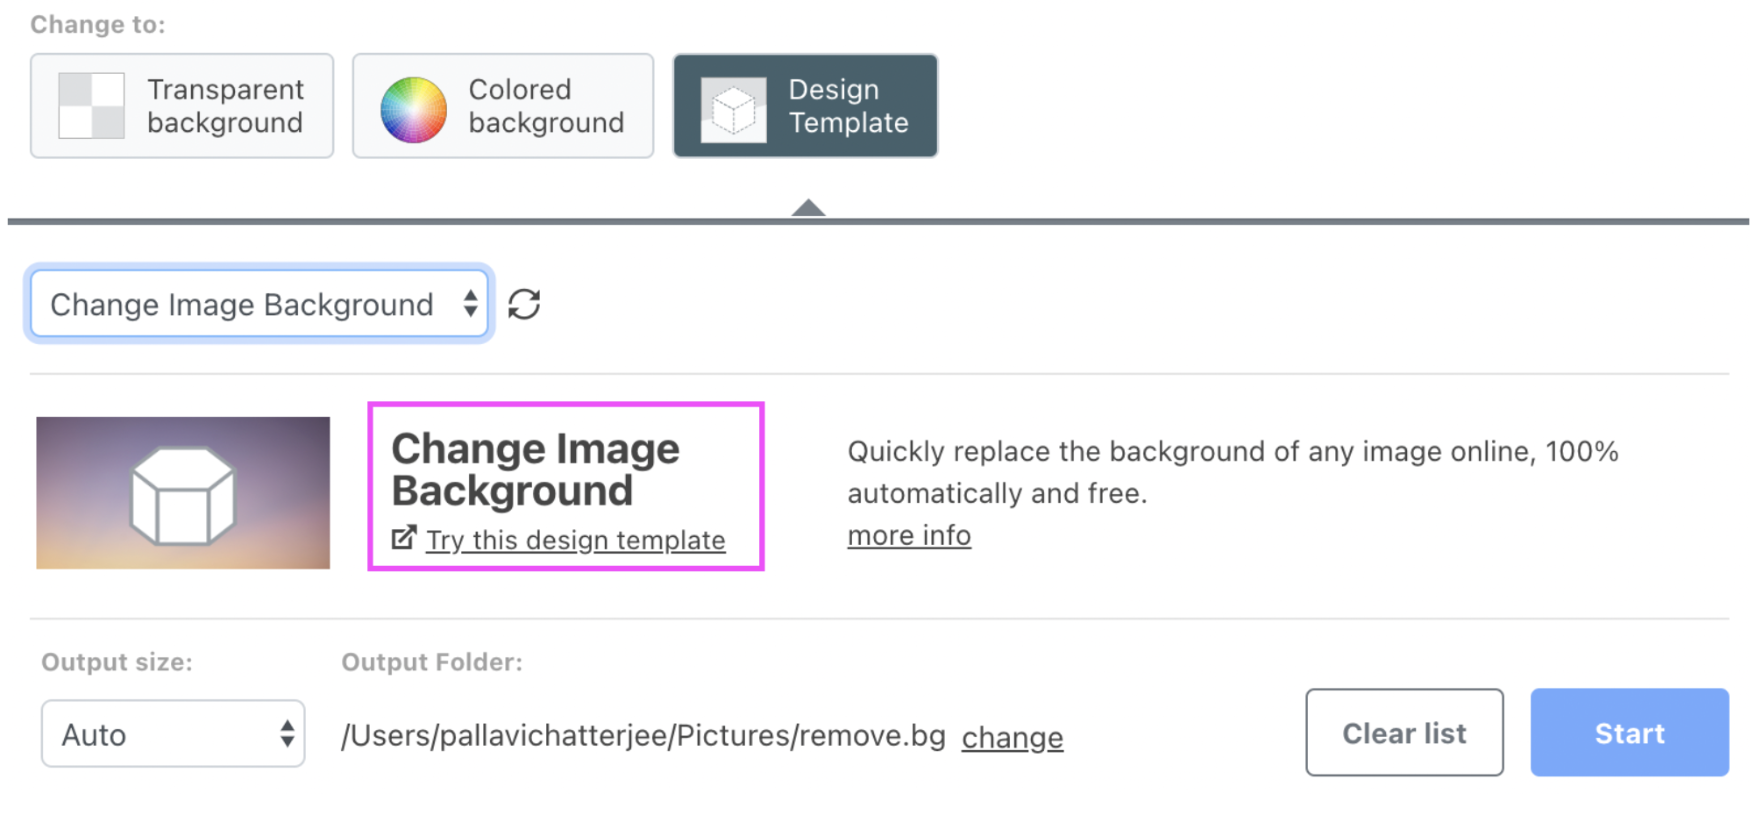The image size is (1758, 818).
Task: Click the triangle pointer below Design Template
Action: [808, 208]
